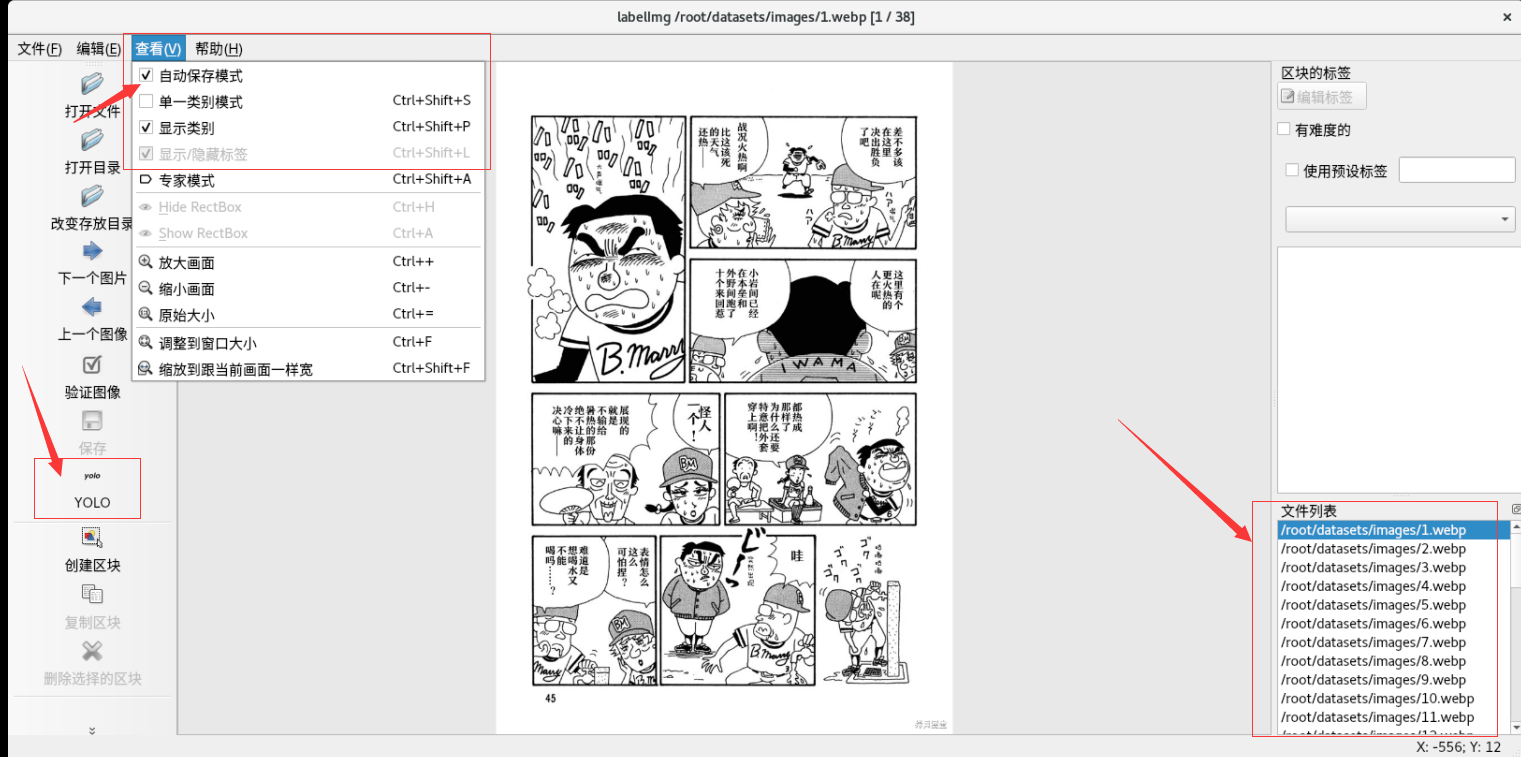Screen dimensions: 1521x757
Task: Open the label combo box dropdown
Action: [x=1400, y=219]
